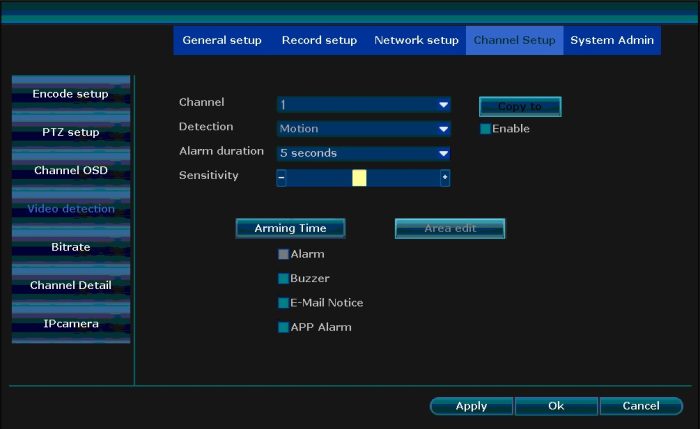This screenshot has width=700, height=429.
Task: Click the sensitivity increase plus icon
Action: [x=445, y=178]
